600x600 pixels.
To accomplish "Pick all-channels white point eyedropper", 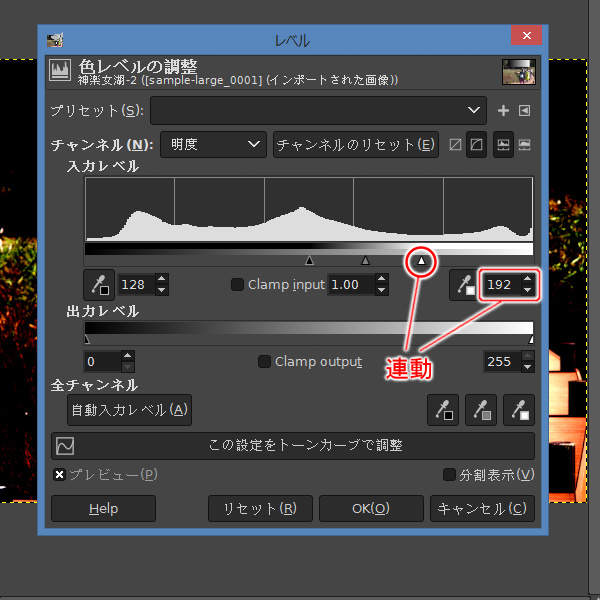I will coord(519,410).
